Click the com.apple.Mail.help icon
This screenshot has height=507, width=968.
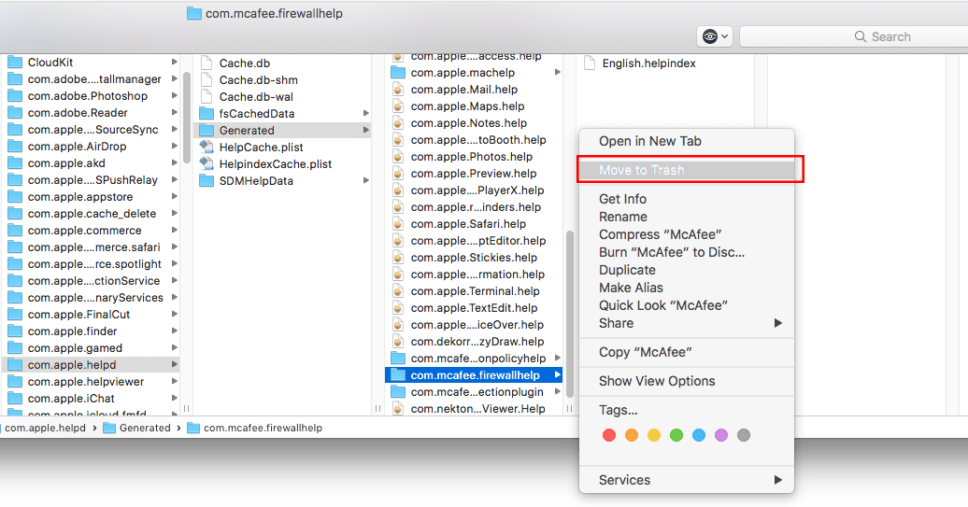[x=398, y=90]
